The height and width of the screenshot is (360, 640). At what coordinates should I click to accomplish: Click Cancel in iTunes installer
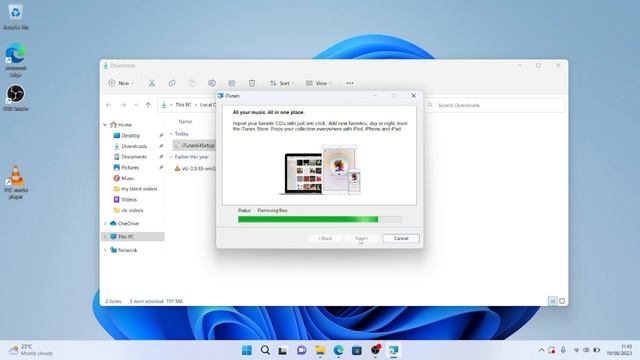click(x=401, y=238)
